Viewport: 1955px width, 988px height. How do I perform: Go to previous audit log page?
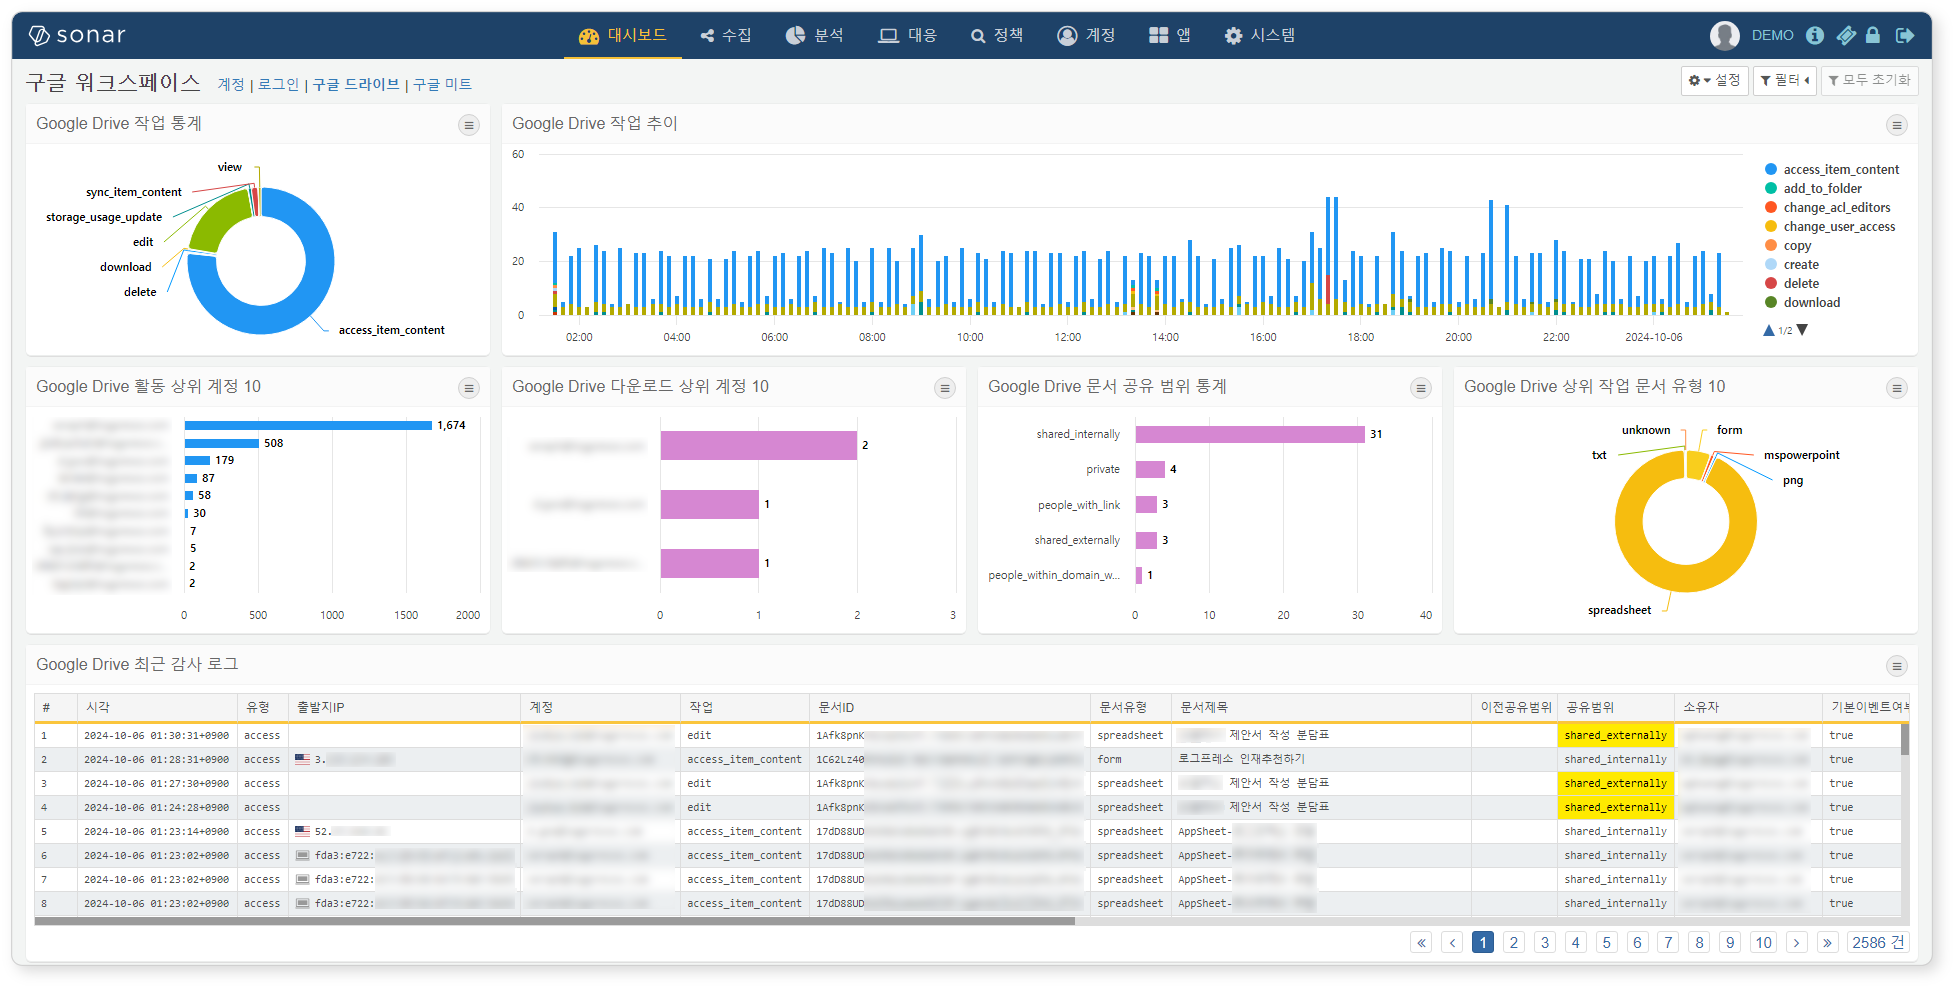pos(1452,942)
